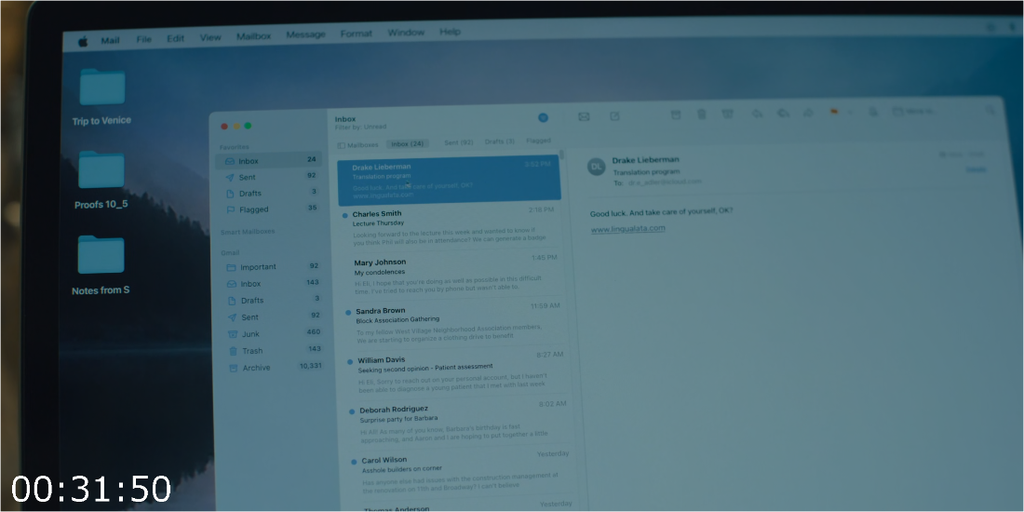Select Sent (92) in favorites bar

pos(458,142)
